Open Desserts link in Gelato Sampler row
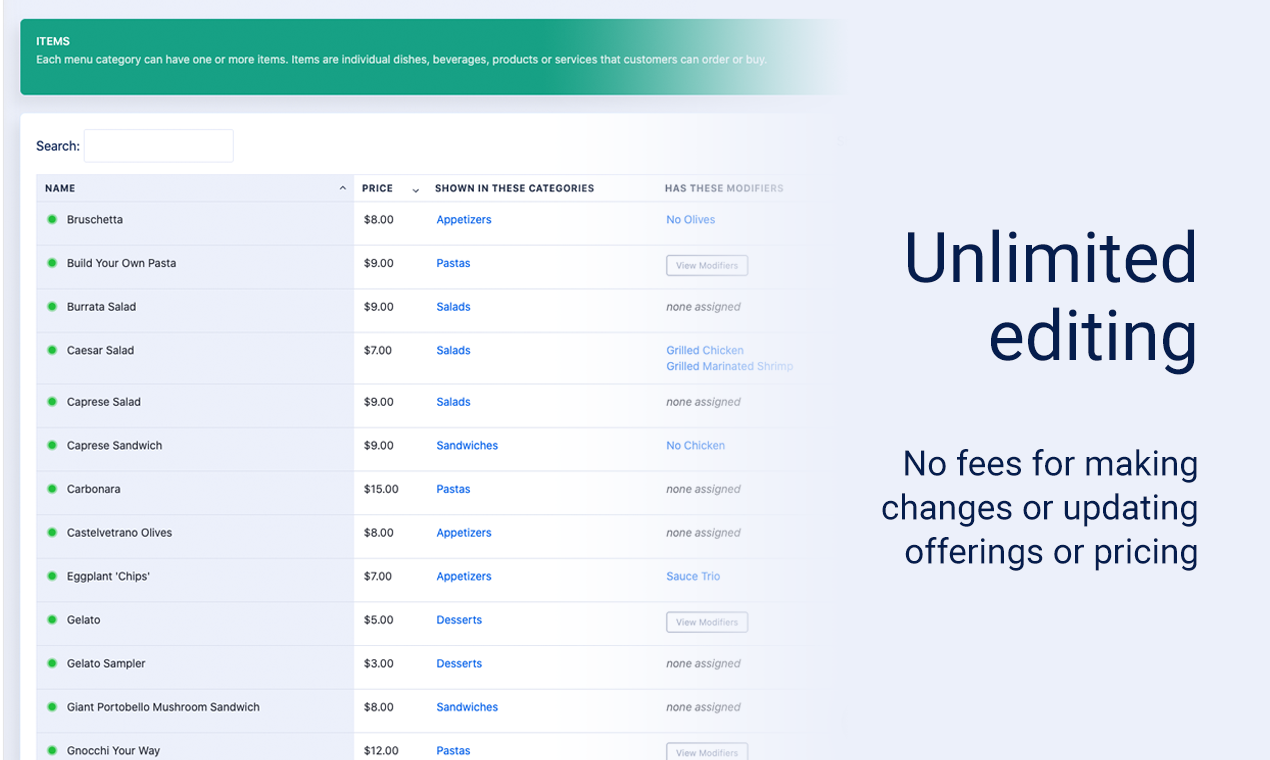The image size is (1270, 760). click(459, 663)
